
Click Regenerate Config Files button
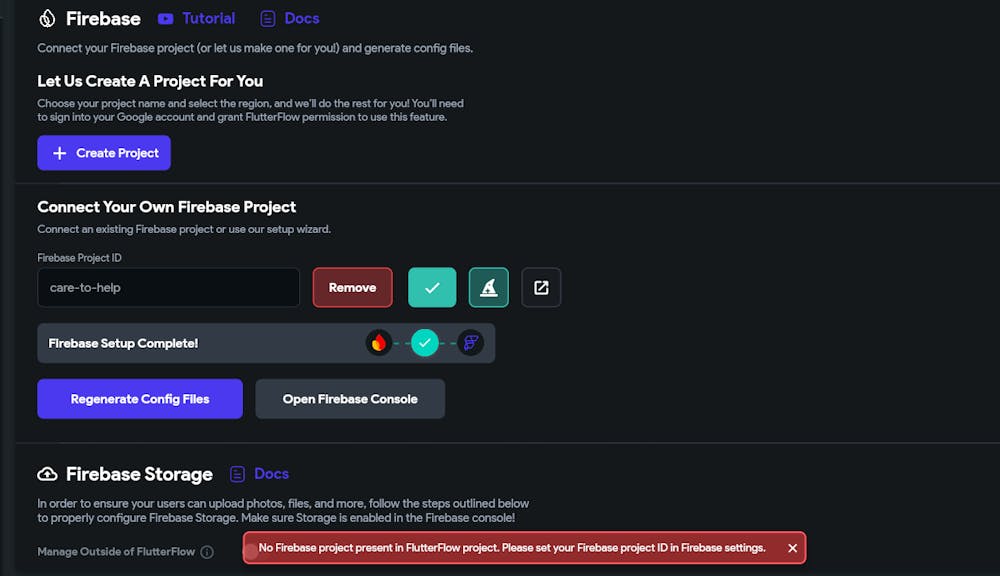[x=140, y=399]
